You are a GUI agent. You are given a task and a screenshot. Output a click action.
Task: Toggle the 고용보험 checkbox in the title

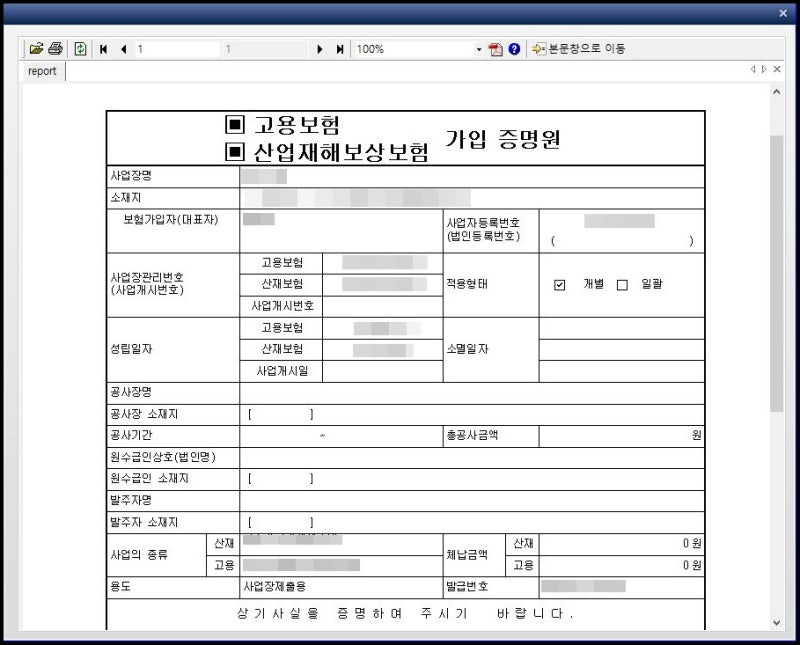pyautogui.click(x=235, y=124)
